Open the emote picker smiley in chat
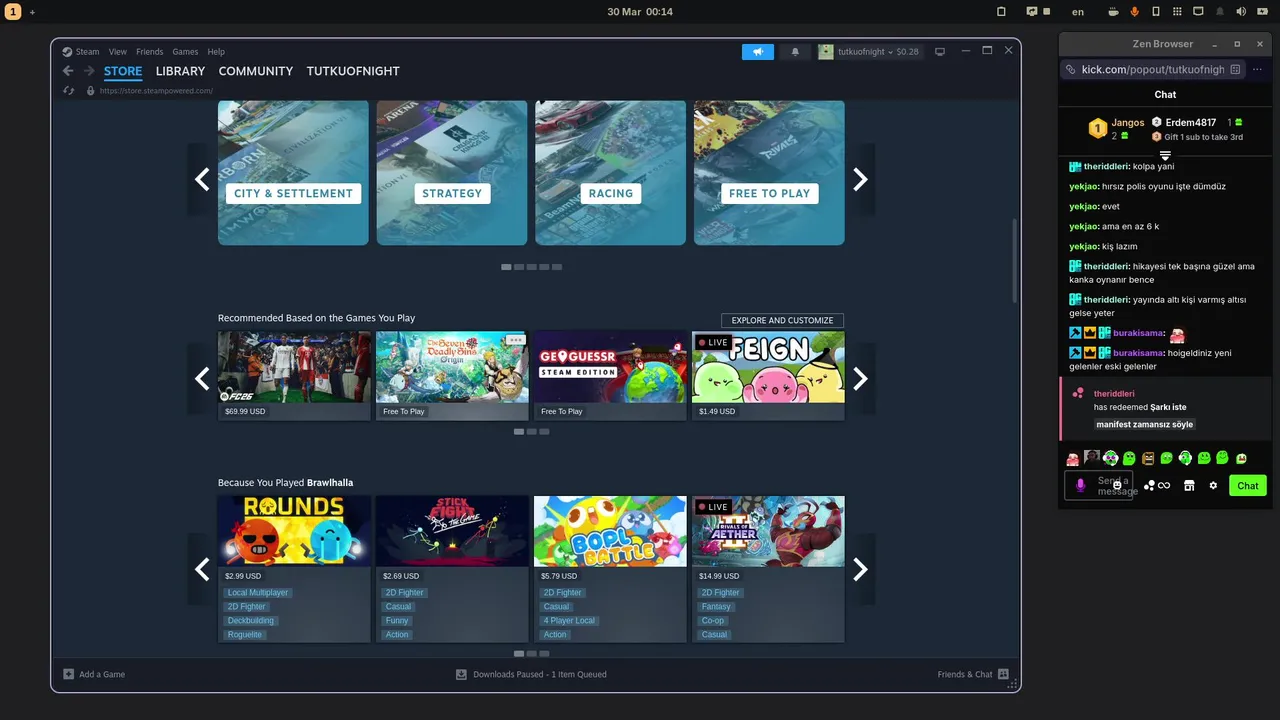1280x720 pixels. pyautogui.click(x=1118, y=486)
